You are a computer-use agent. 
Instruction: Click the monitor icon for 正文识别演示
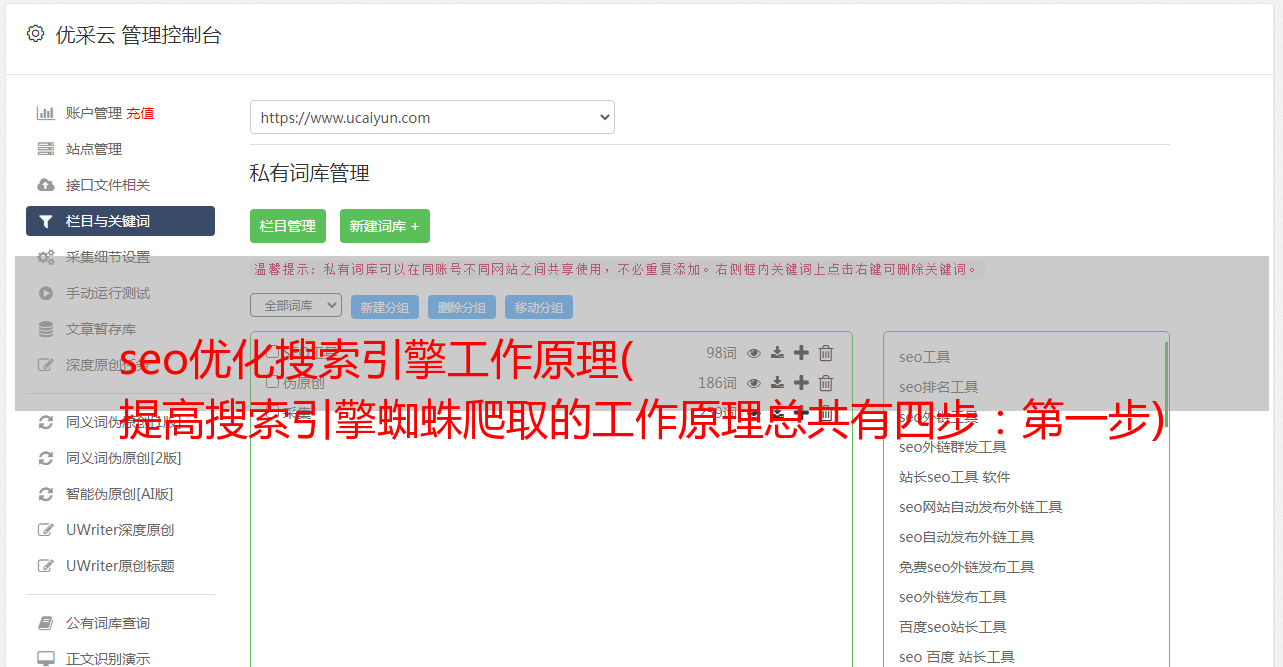click(x=45, y=659)
